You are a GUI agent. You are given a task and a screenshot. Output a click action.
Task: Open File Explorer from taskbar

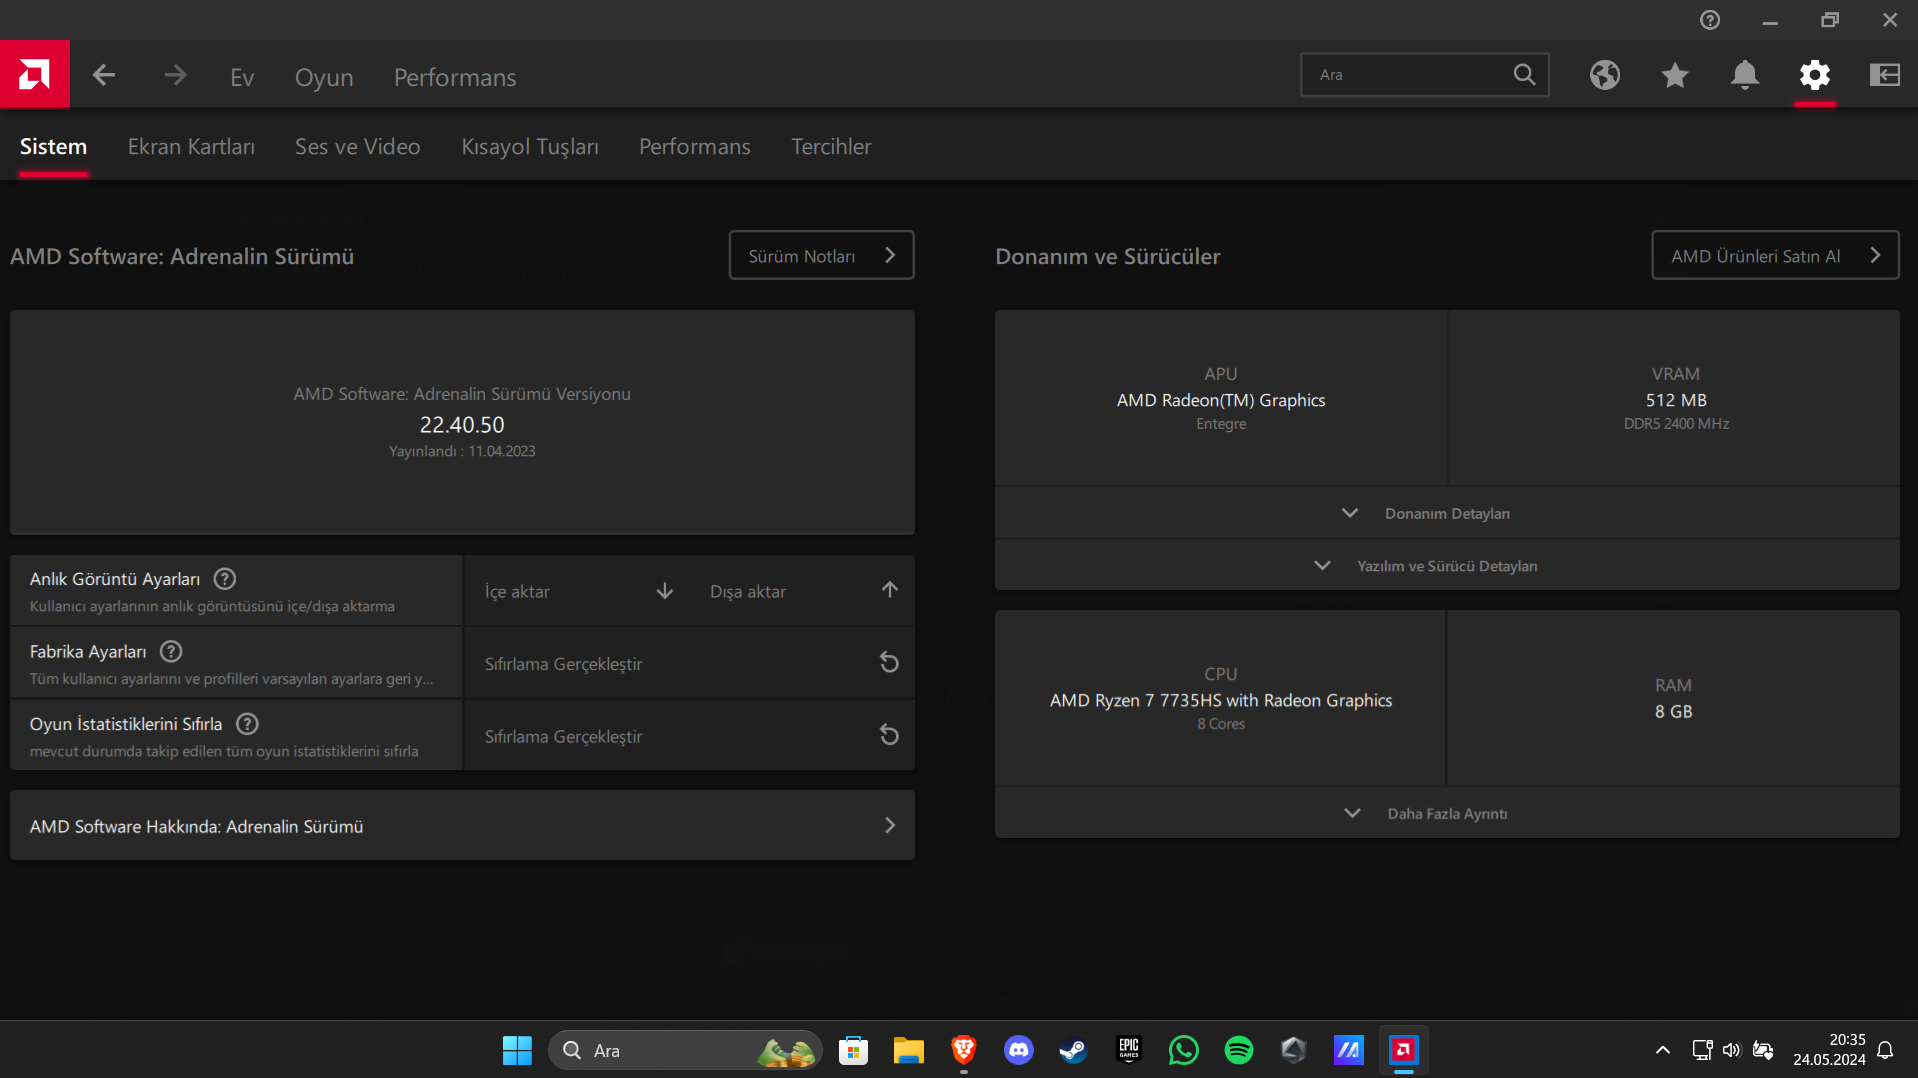point(908,1050)
